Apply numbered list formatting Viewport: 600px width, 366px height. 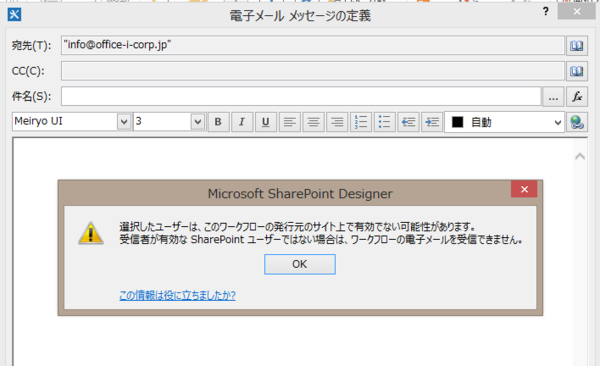pyautogui.click(x=361, y=122)
